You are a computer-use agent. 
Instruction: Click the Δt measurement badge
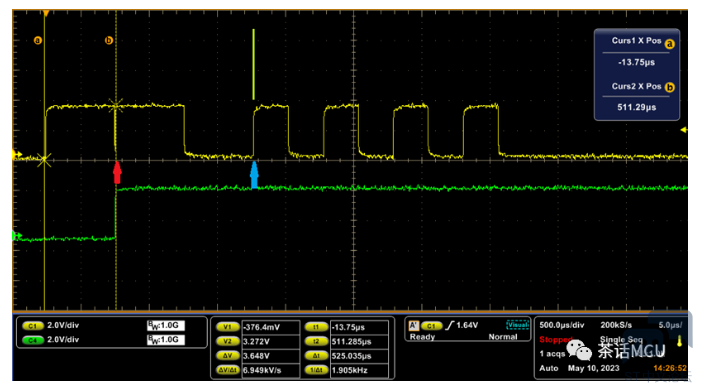[x=316, y=356]
